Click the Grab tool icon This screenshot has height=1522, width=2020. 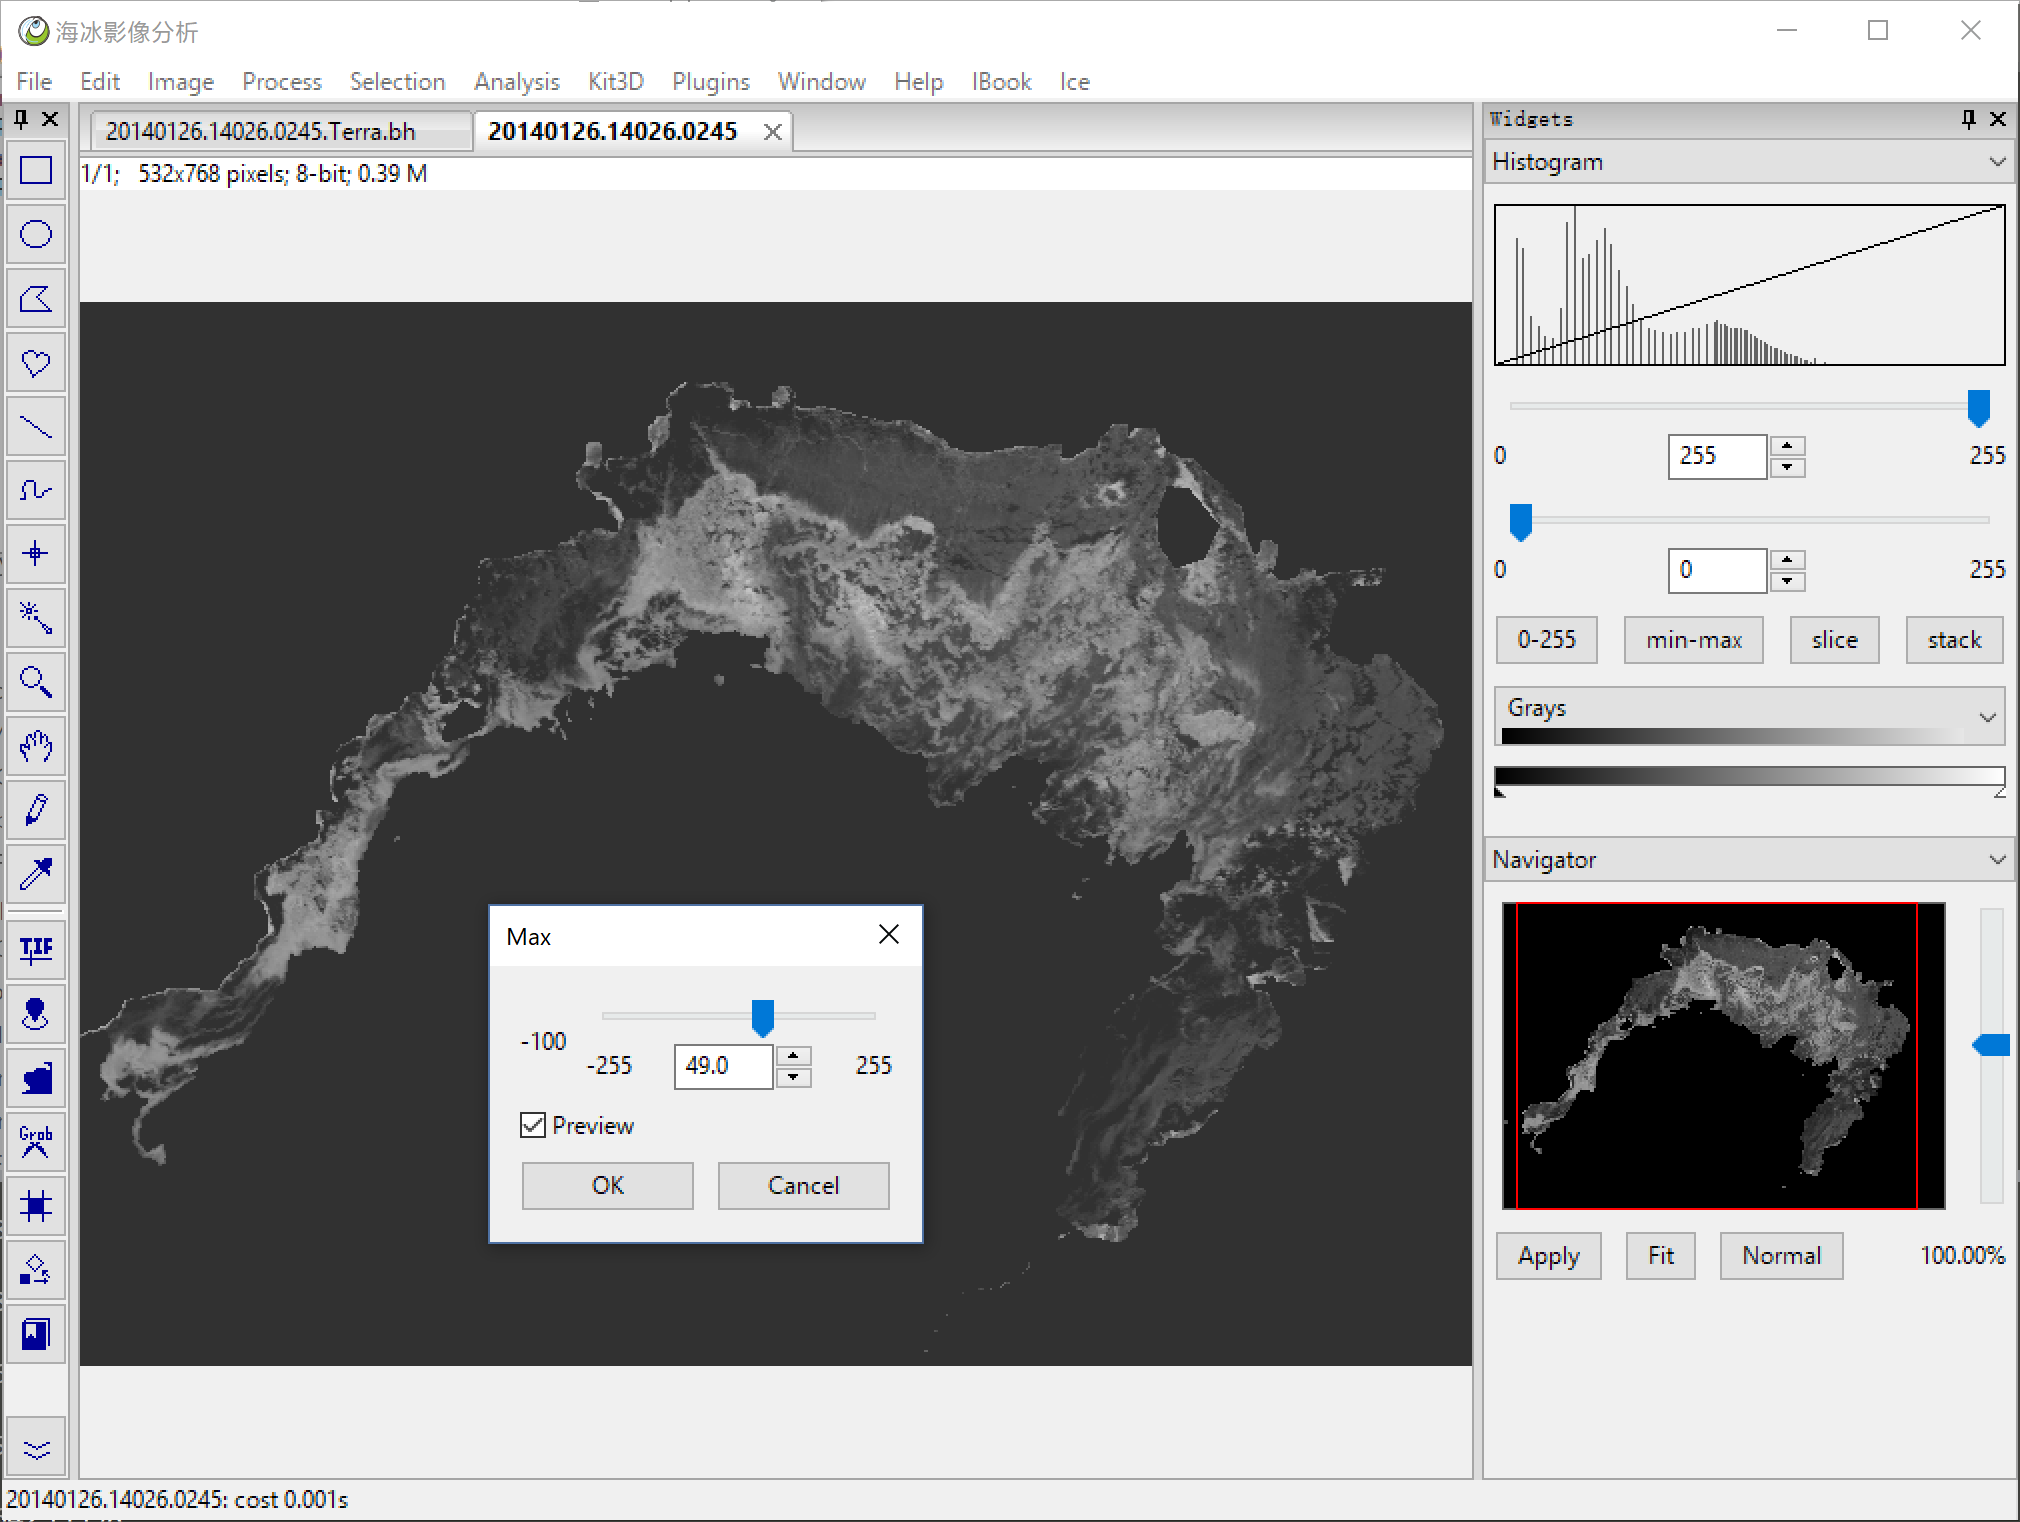36,1141
